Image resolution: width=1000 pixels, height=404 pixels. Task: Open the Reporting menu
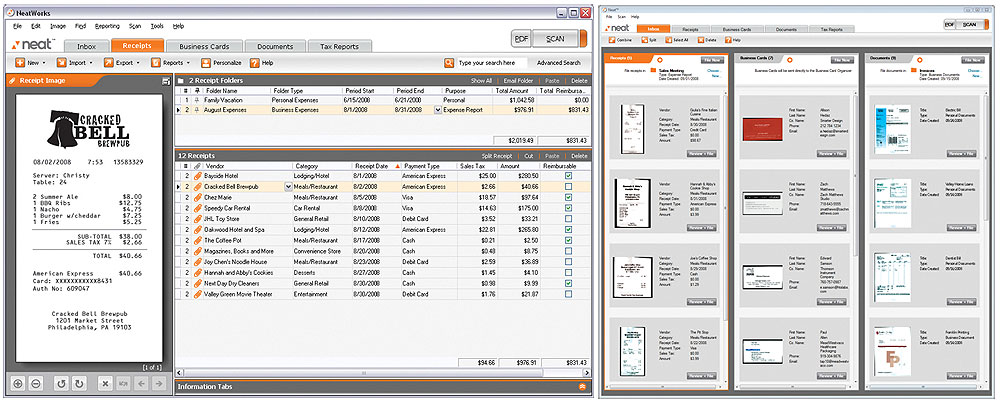(106, 25)
